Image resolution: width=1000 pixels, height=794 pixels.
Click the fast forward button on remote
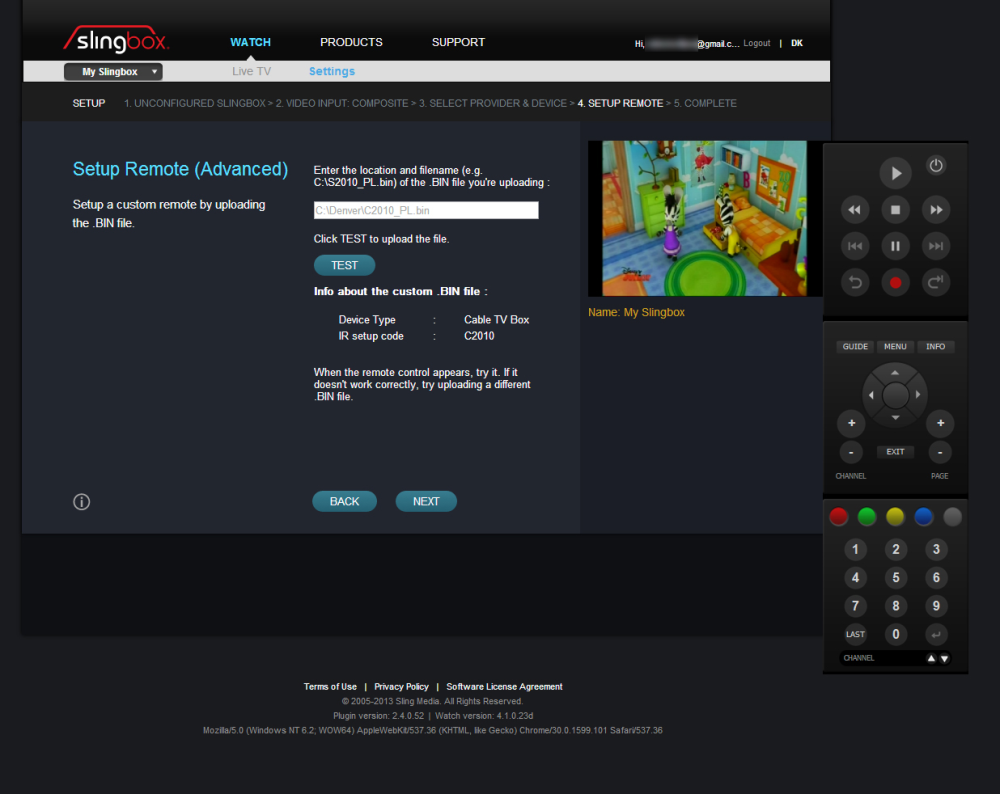pyautogui.click(x=936, y=210)
